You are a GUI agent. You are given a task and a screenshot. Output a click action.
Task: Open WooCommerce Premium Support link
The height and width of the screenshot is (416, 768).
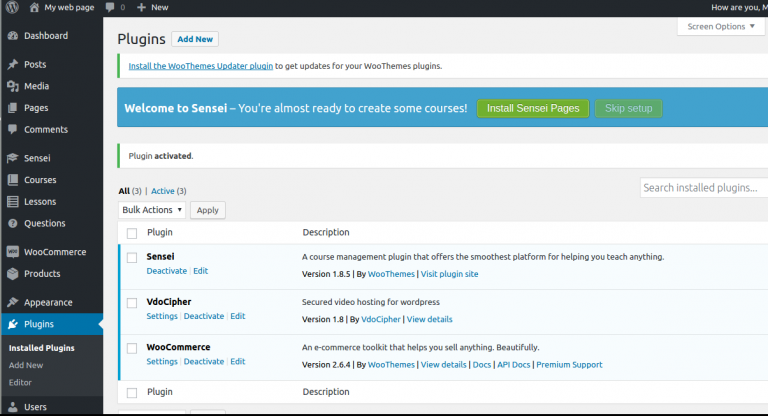pos(570,365)
